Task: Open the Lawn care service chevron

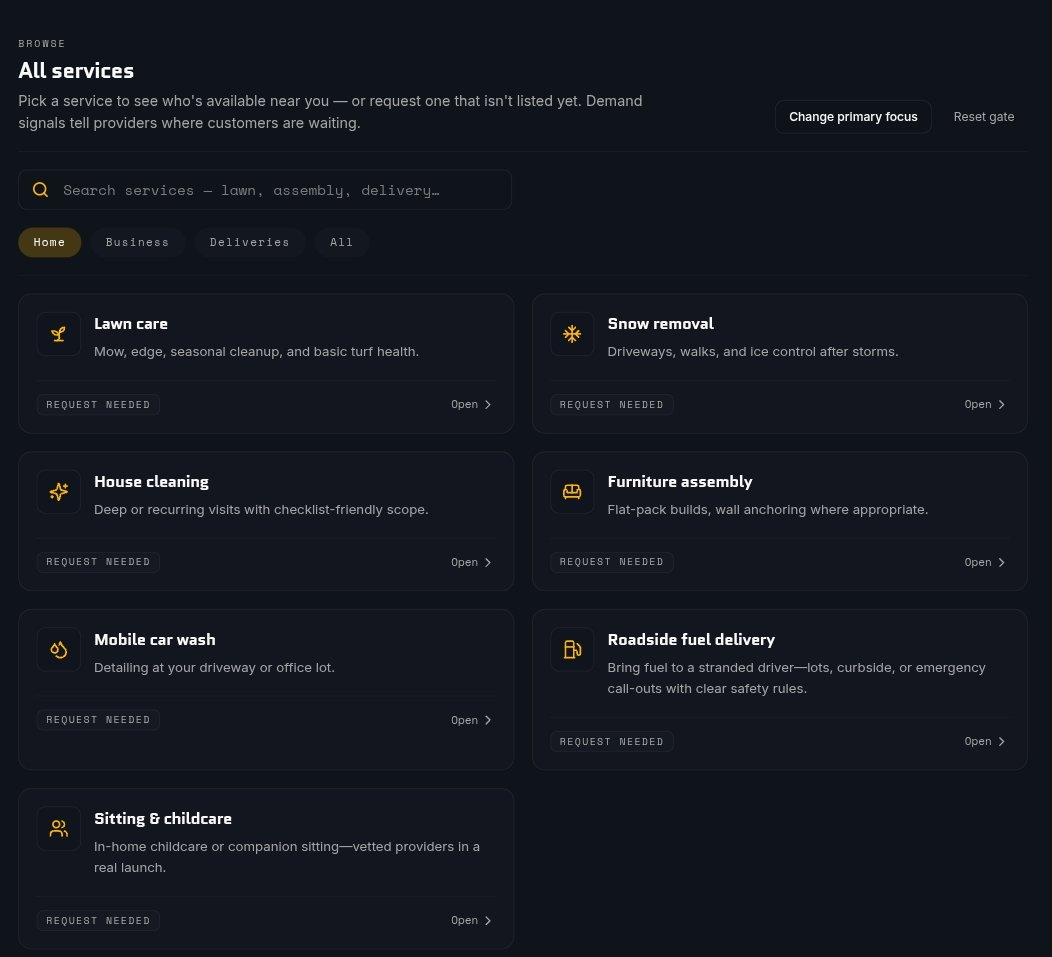Action: click(488, 405)
